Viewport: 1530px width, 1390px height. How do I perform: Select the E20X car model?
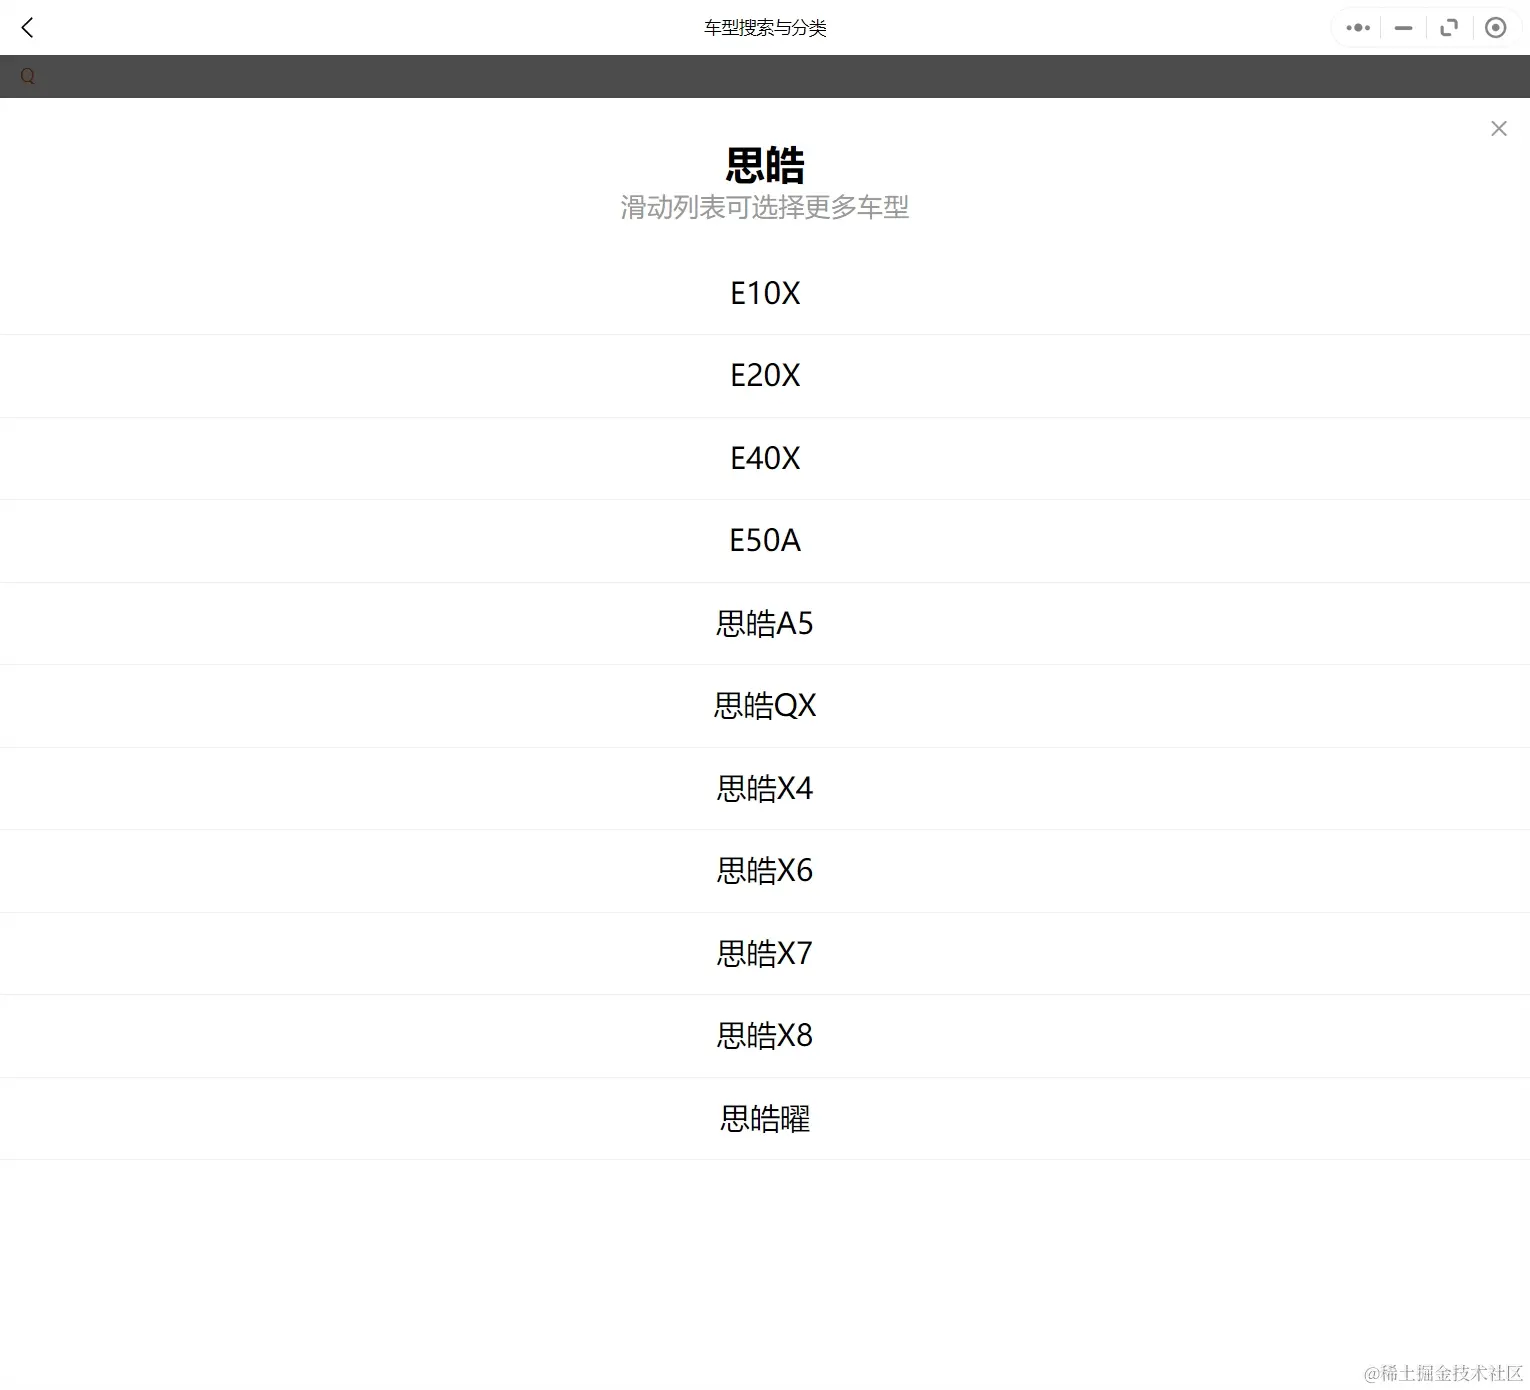click(765, 376)
